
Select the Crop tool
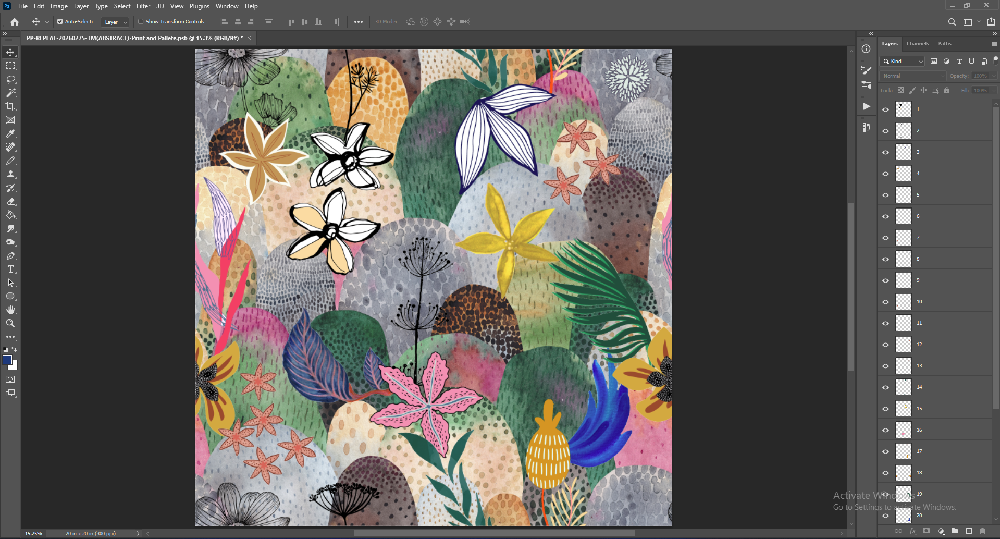(11, 107)
